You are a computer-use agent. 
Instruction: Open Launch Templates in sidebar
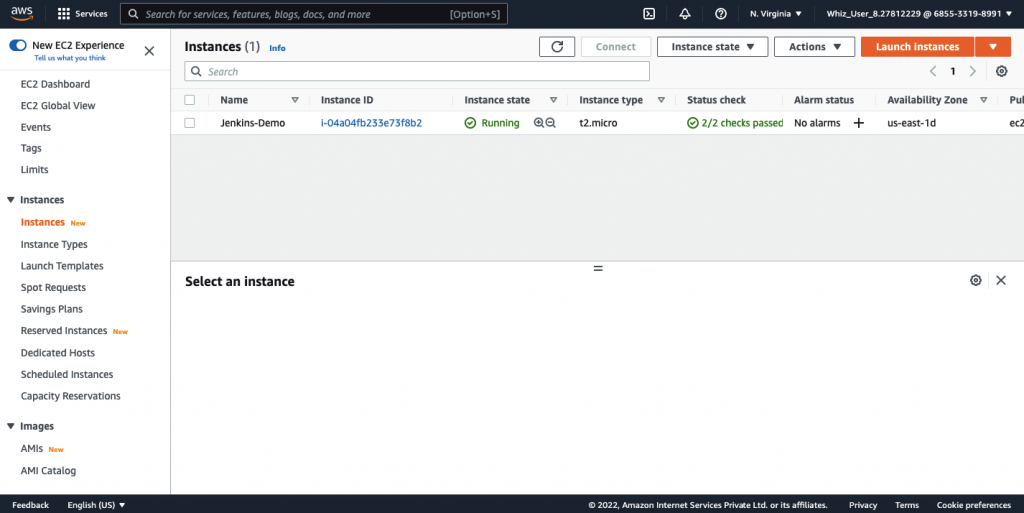coord(62,266)
